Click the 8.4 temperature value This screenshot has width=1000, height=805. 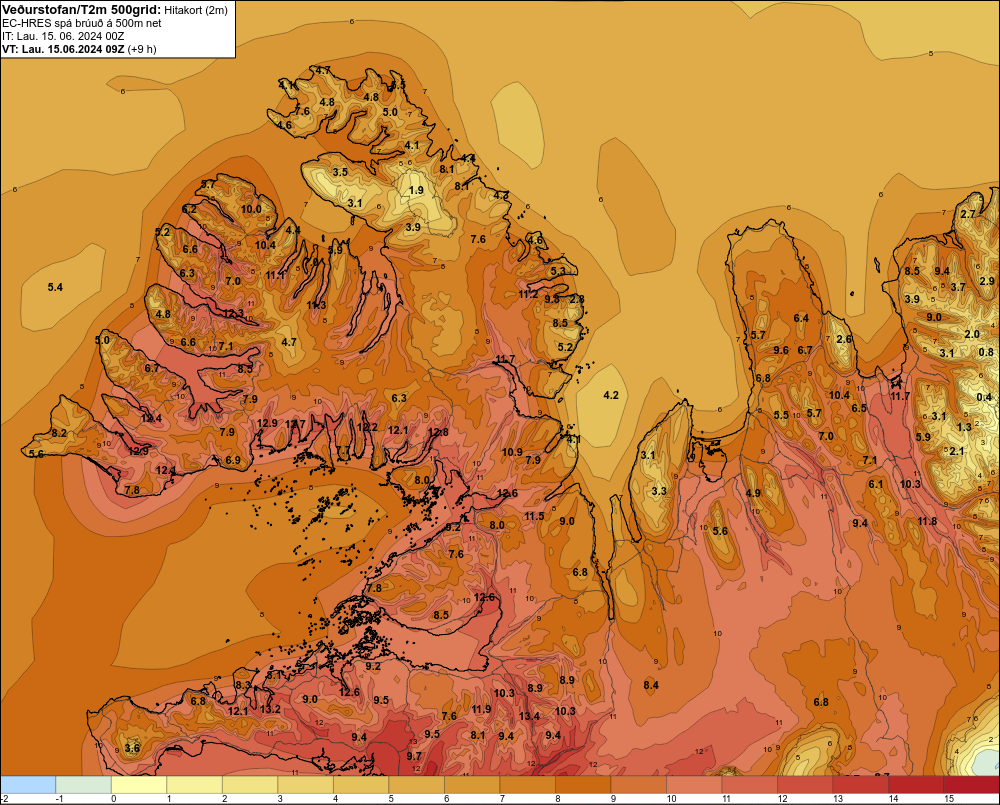651,686
